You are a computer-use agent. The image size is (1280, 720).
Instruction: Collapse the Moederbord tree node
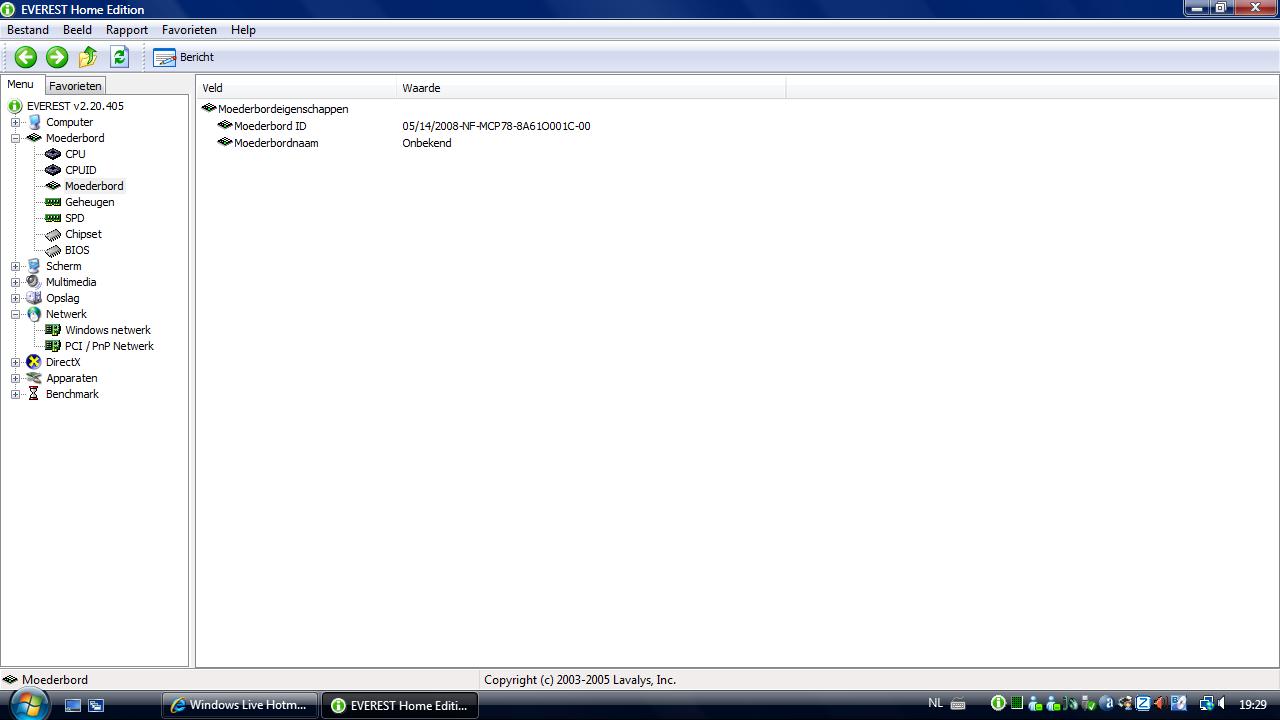[15, 138]
